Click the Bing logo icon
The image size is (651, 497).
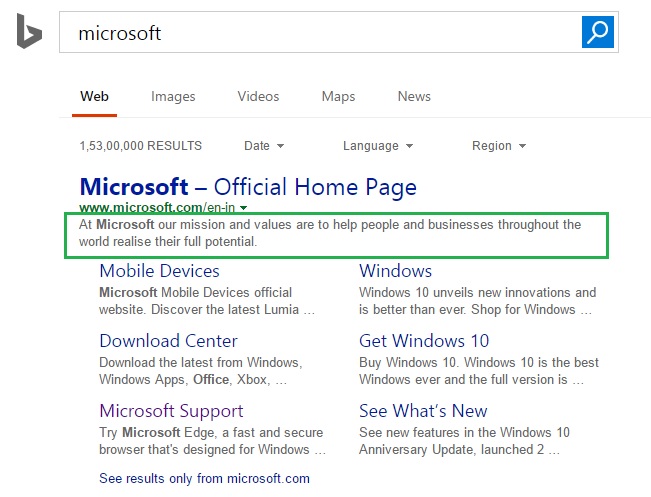29,31
